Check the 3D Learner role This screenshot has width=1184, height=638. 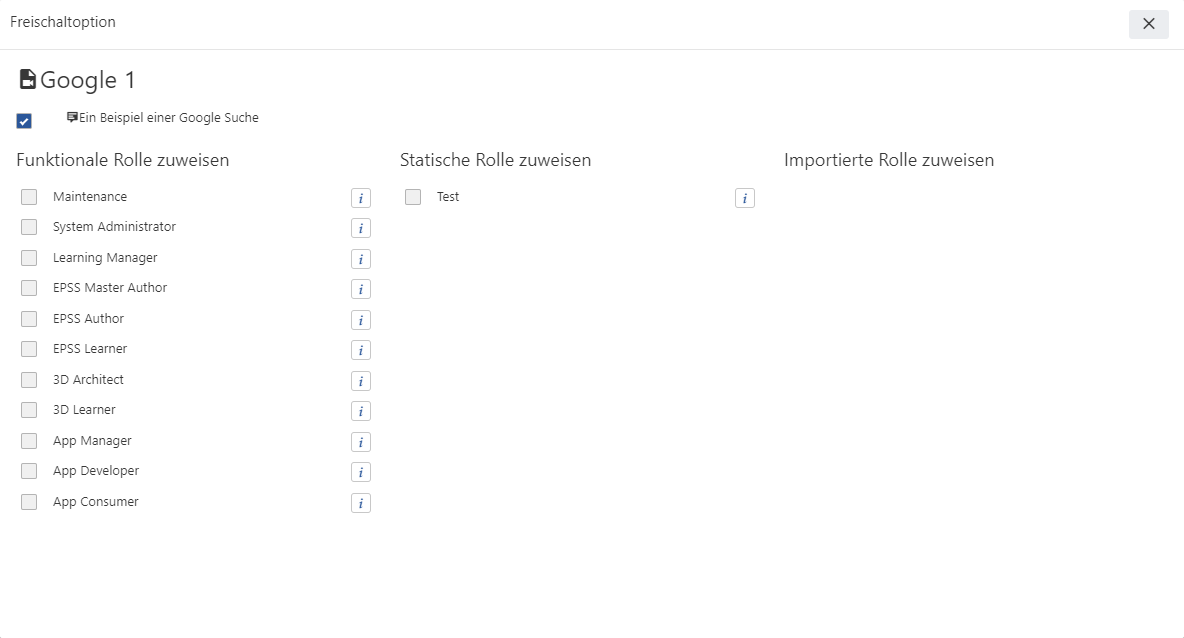point(29,410)
